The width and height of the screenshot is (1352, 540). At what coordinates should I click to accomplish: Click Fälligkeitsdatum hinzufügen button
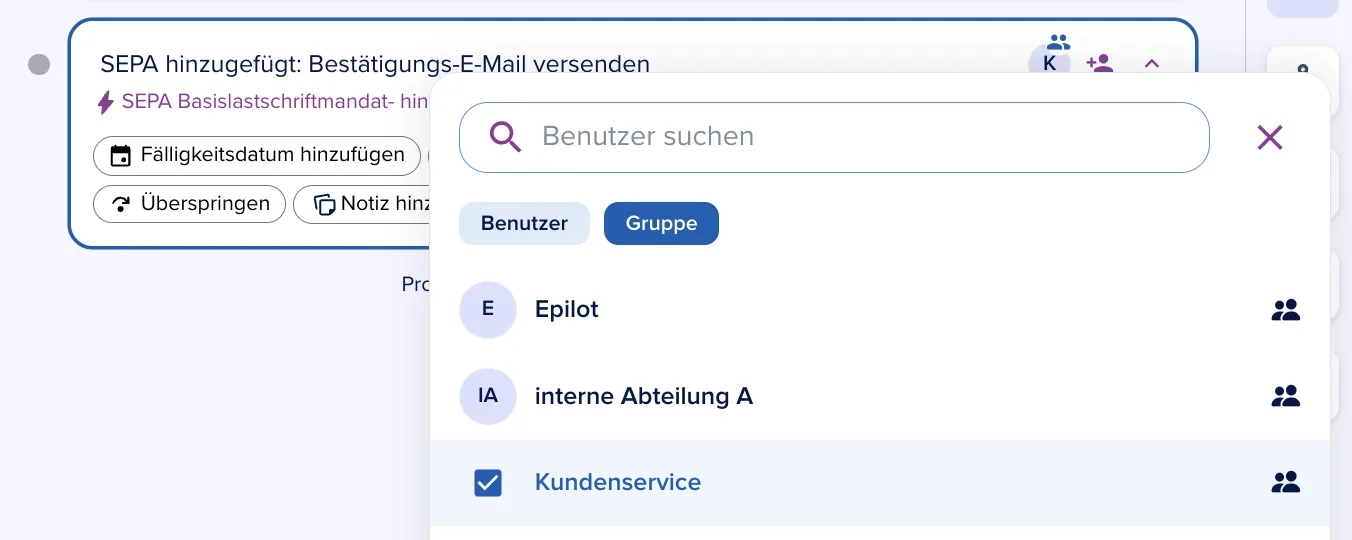click(x=257, y=155)
